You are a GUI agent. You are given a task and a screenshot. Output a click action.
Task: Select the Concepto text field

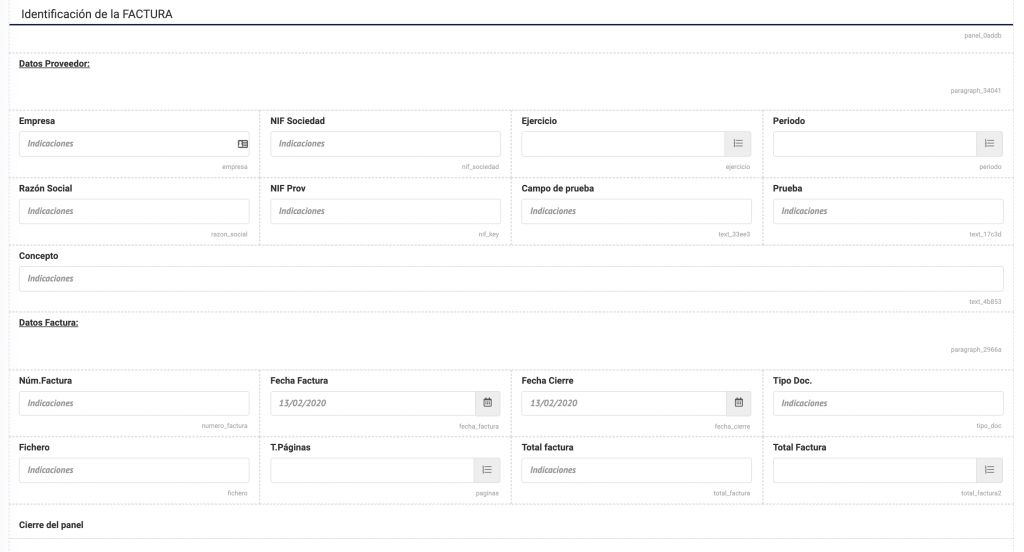(x=511, y=279)
